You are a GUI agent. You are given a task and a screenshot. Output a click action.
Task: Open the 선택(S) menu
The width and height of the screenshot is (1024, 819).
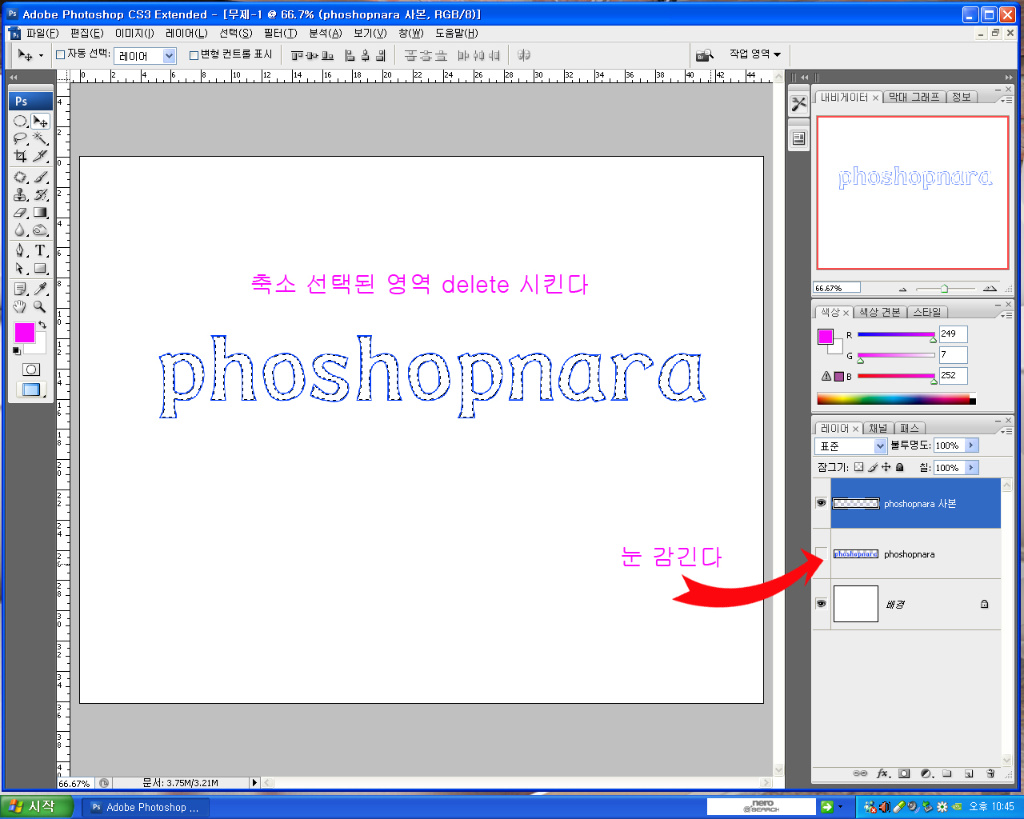pyautogui.click(x=236, y=33)
